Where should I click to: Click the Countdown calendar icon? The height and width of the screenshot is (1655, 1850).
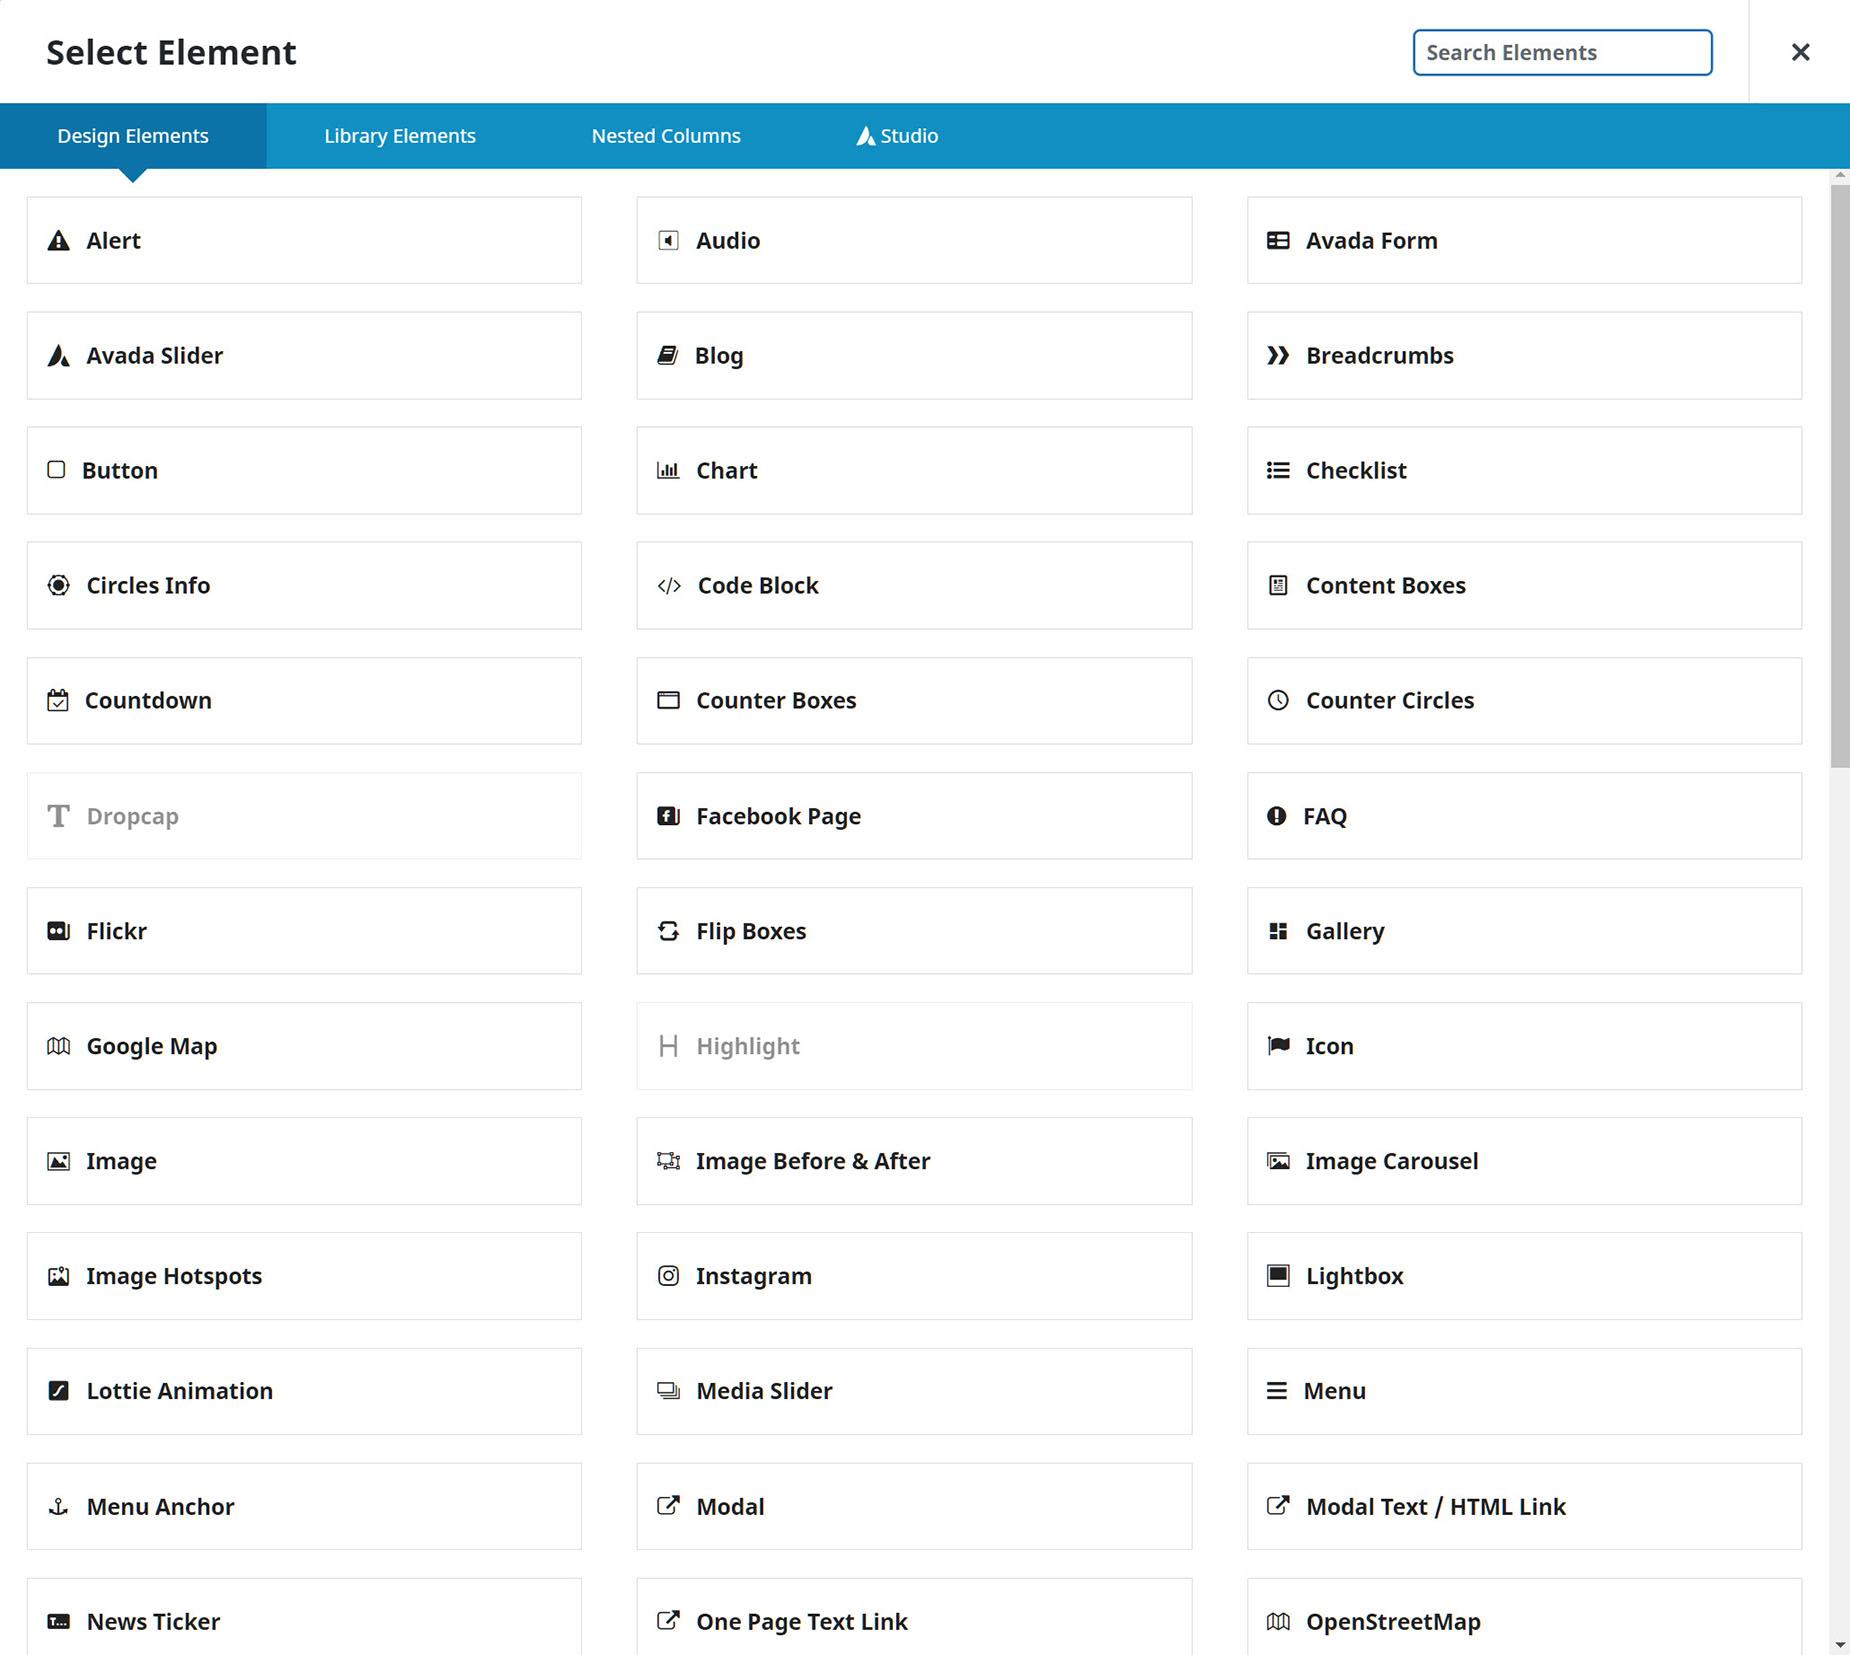(x=58, y=701)
